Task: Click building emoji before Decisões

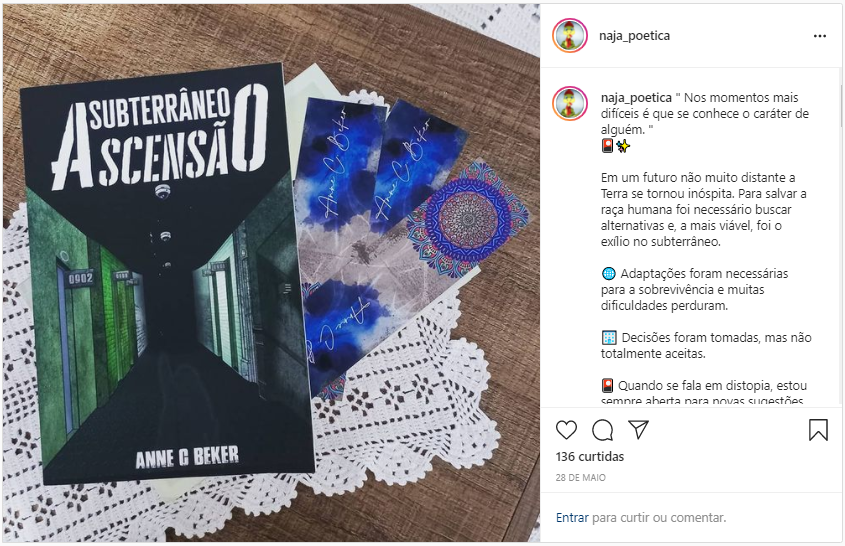Action: [x=609, y=338]
